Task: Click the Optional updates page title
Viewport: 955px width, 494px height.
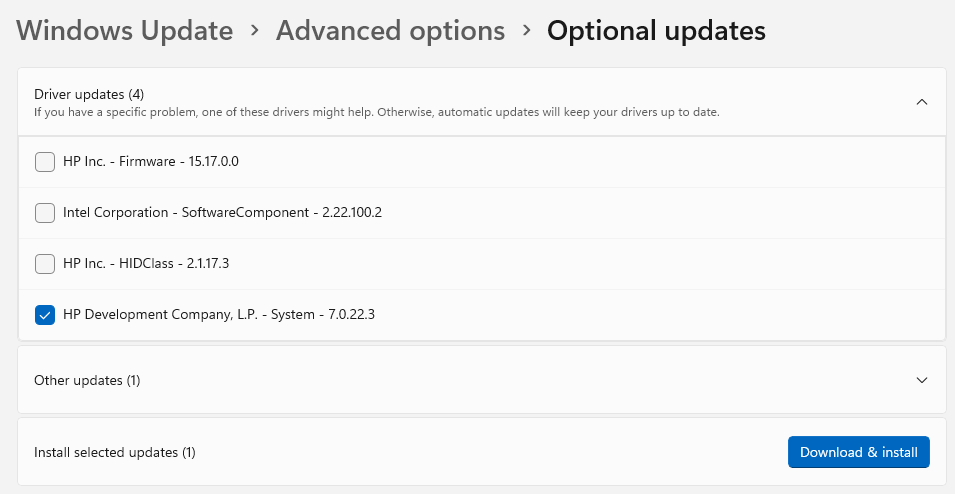Action: 656,31
